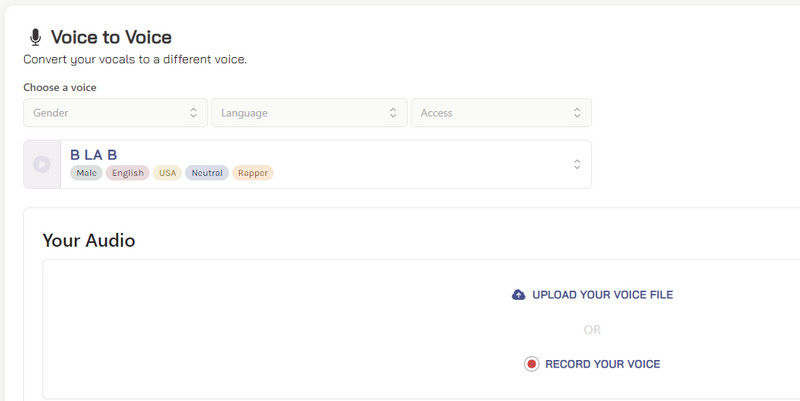Select the B LA B voice name
The width and height of the screenshot is (800, 401).
(x=94, y=154)
